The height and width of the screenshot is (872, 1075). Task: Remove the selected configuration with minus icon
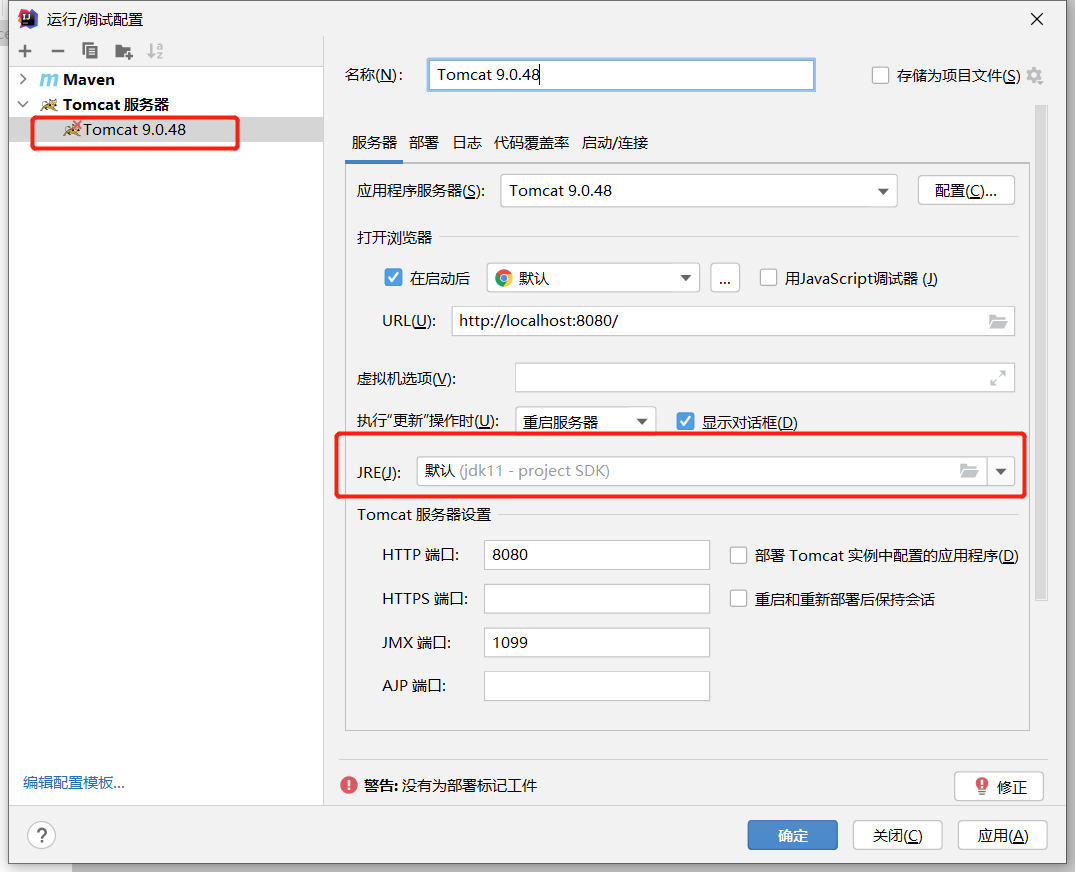pyautogui.click(x=58, y=51)
